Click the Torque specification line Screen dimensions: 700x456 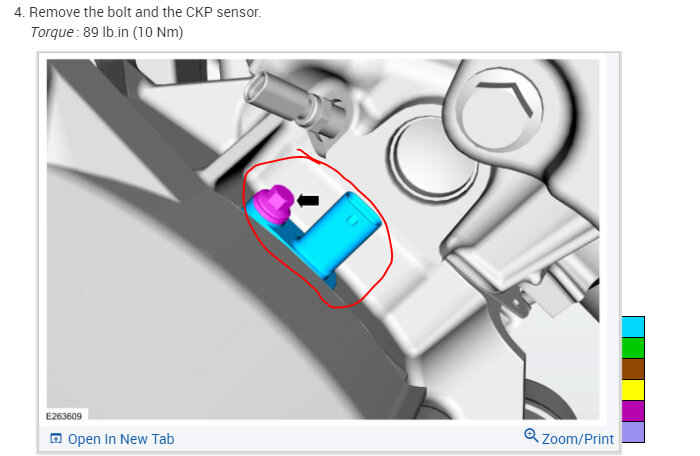coord(107,32)
